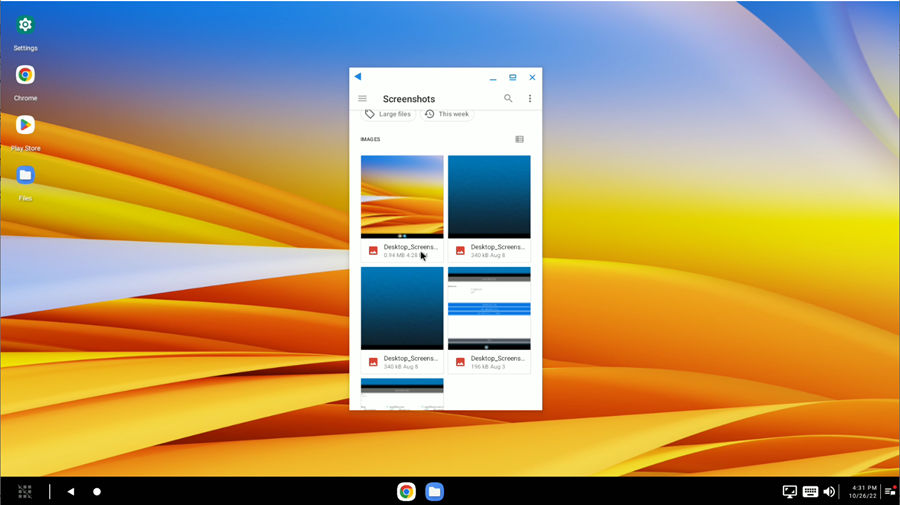Open the app drawer grid on taskbar
Image resolution: width=900 pixels, height=505 pixels.
click(25, 491)
